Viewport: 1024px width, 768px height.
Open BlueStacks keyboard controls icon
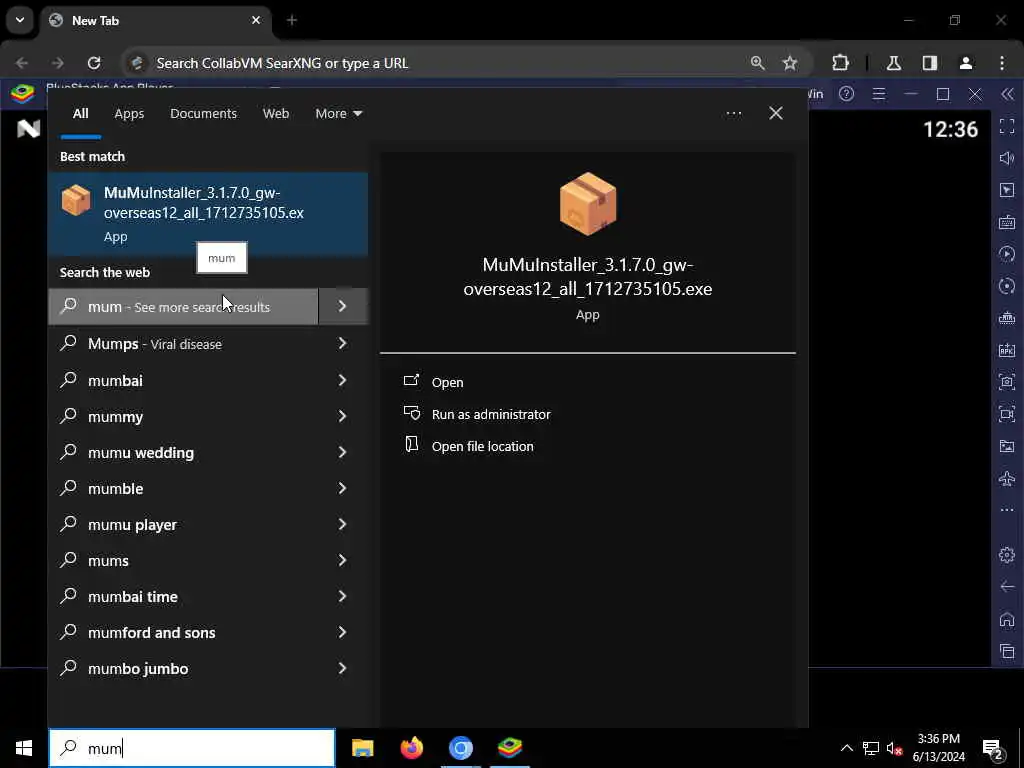click(1007, 222)
